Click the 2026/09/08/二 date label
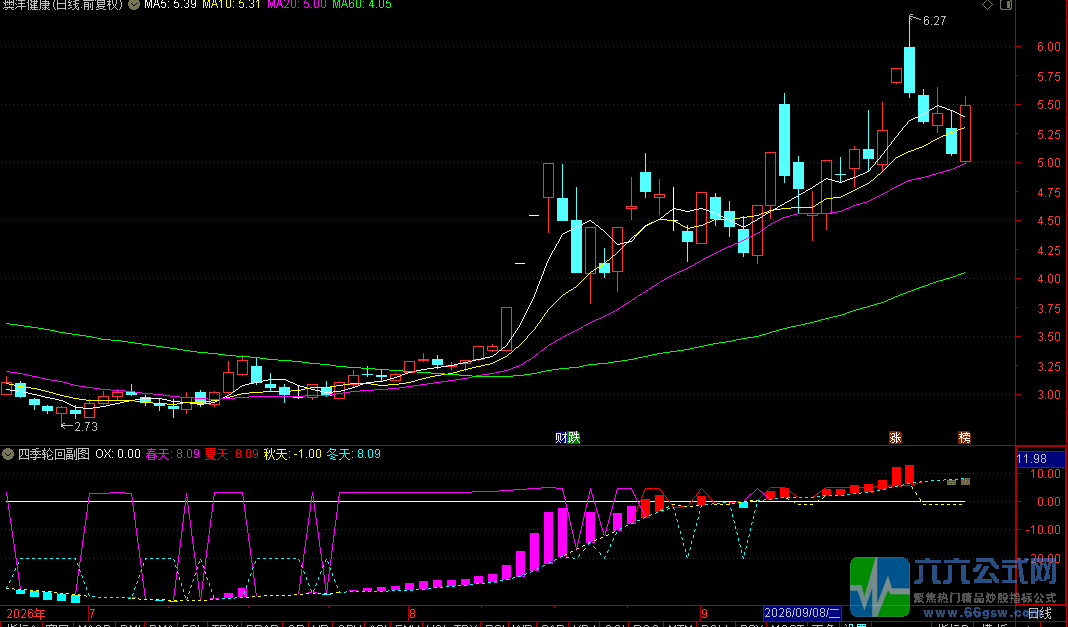 (802, 613)
